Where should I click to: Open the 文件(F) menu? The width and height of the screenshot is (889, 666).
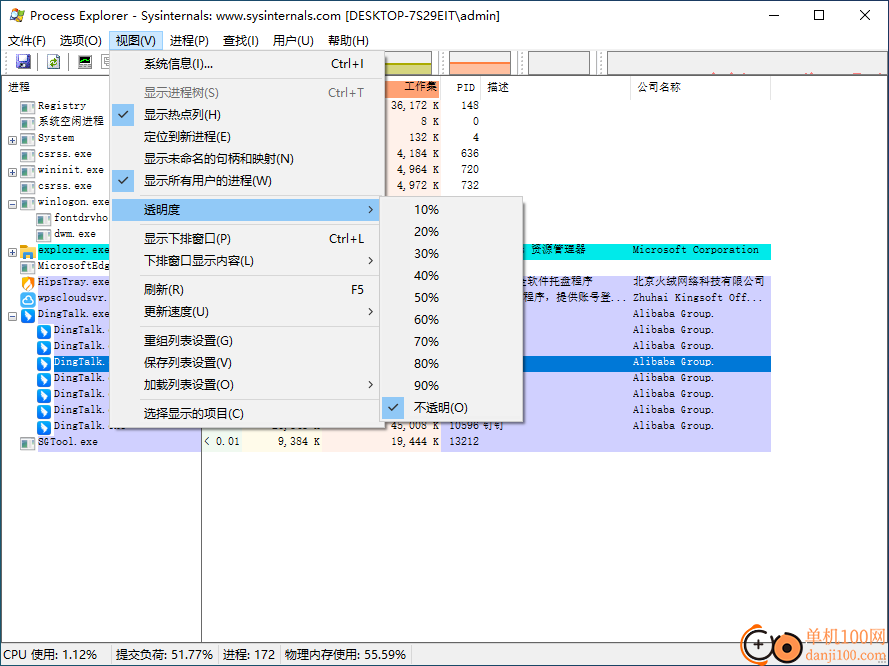[27, 41]
